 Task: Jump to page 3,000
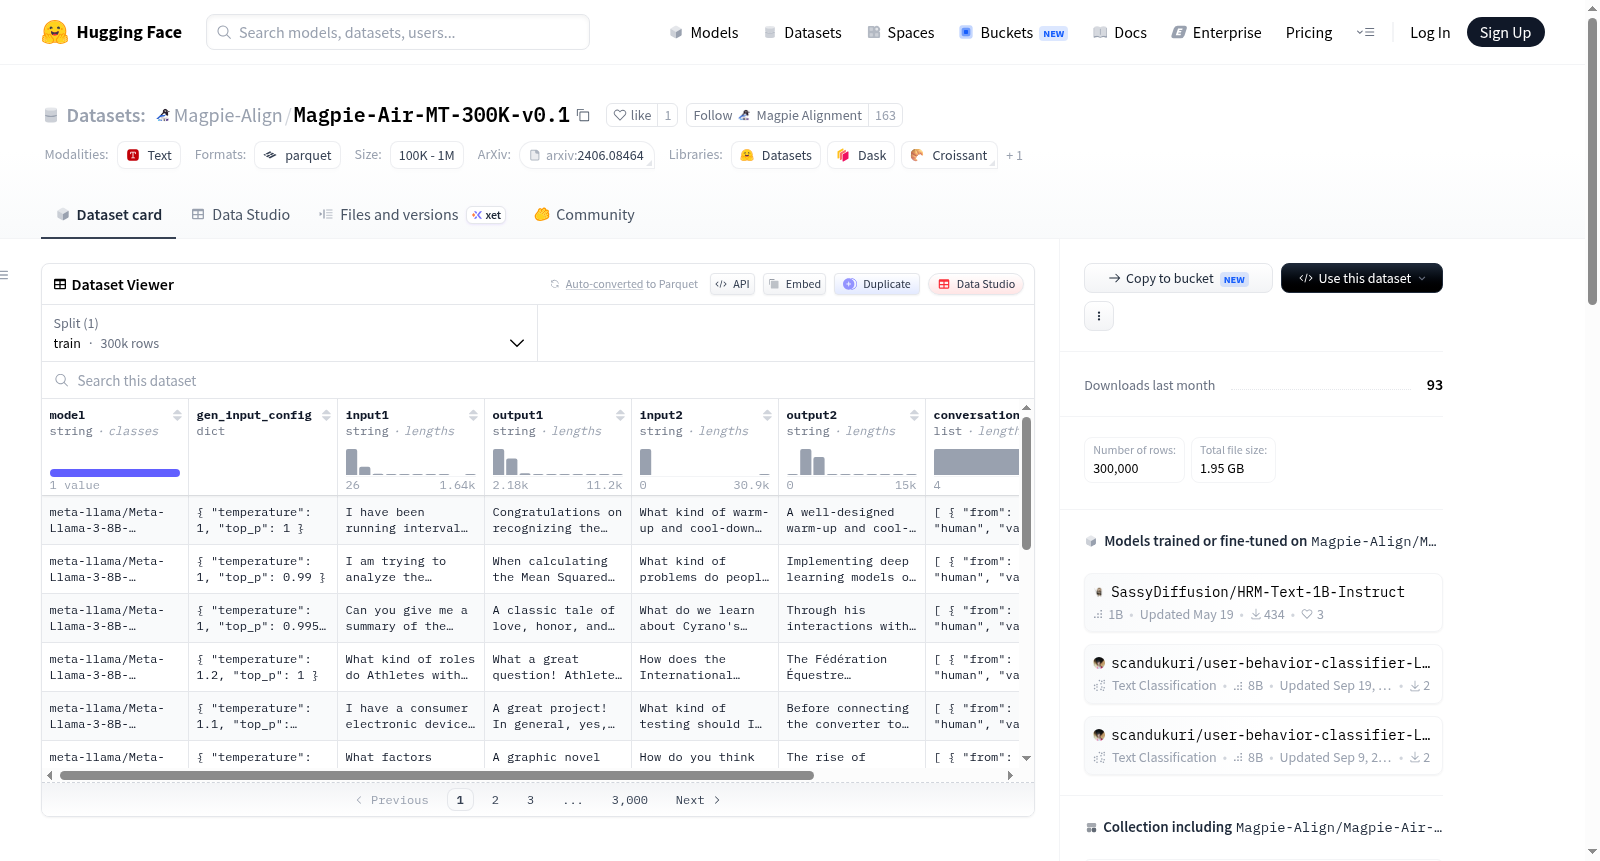tap(630, 800)
